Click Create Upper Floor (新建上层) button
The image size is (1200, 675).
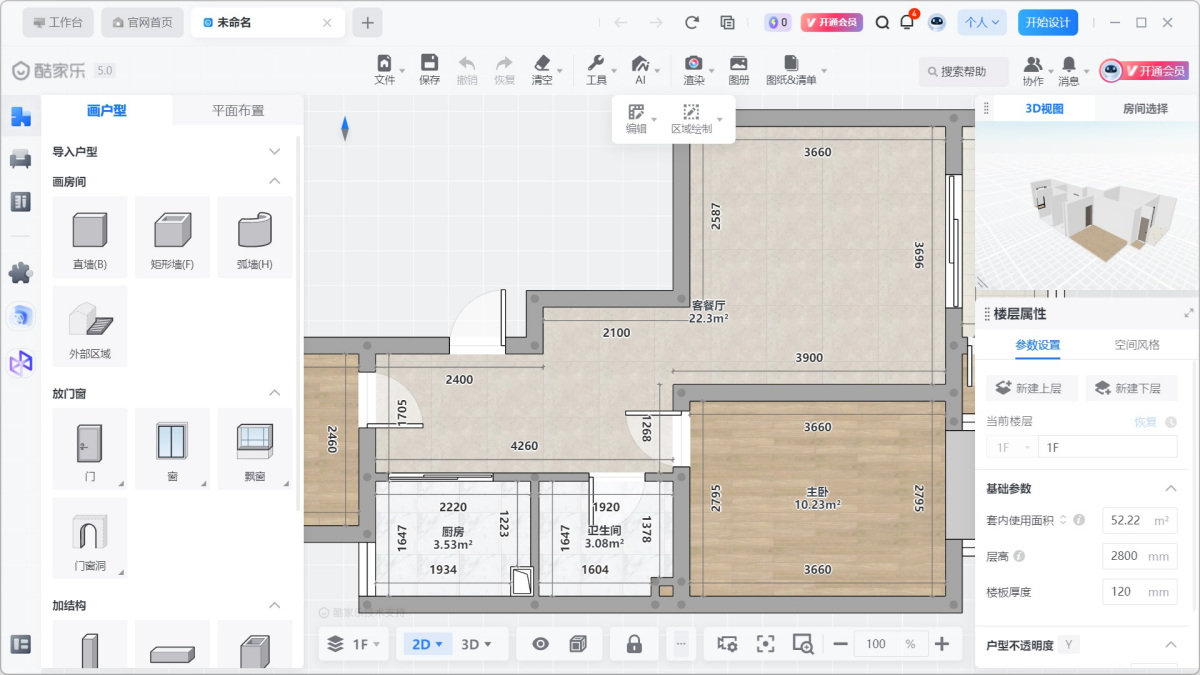point(1031,388)
